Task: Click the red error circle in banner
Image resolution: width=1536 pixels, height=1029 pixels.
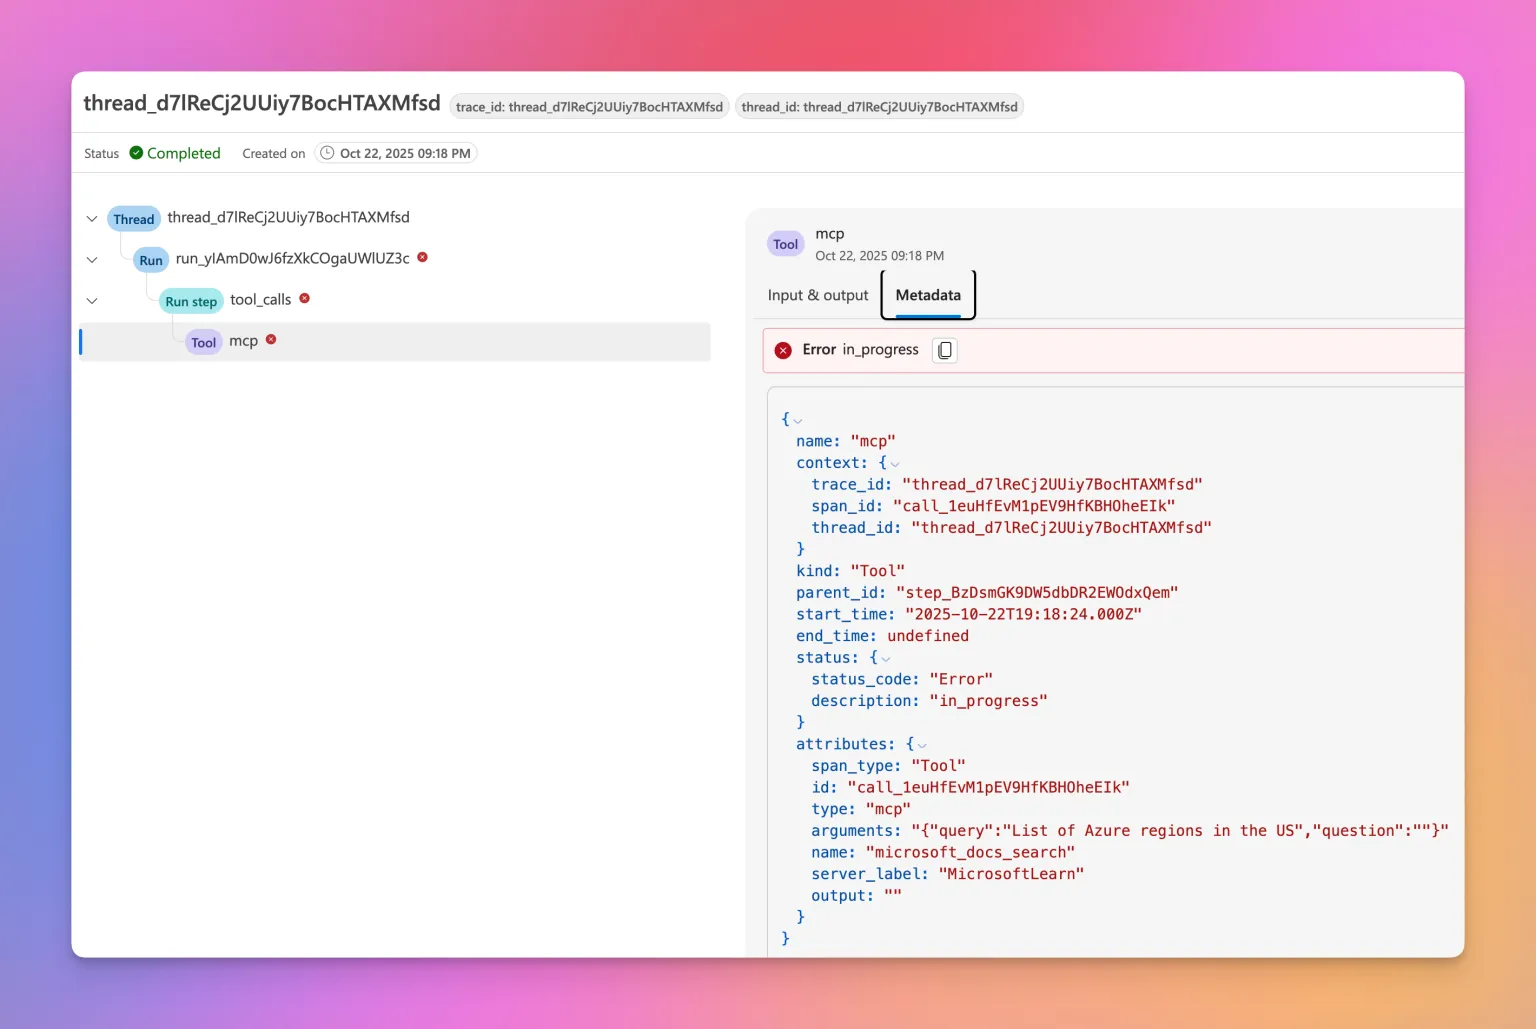Action: pyautogui.click(x=783, y=350)
